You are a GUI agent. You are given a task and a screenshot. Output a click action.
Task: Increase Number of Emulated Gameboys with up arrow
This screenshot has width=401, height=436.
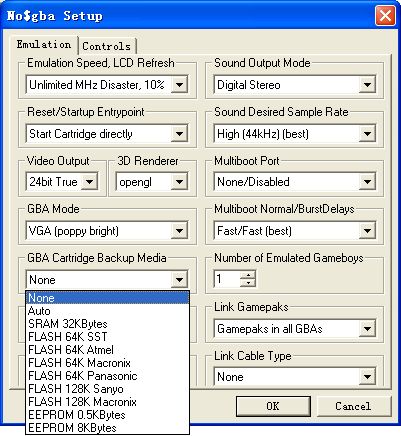[248, 275]
